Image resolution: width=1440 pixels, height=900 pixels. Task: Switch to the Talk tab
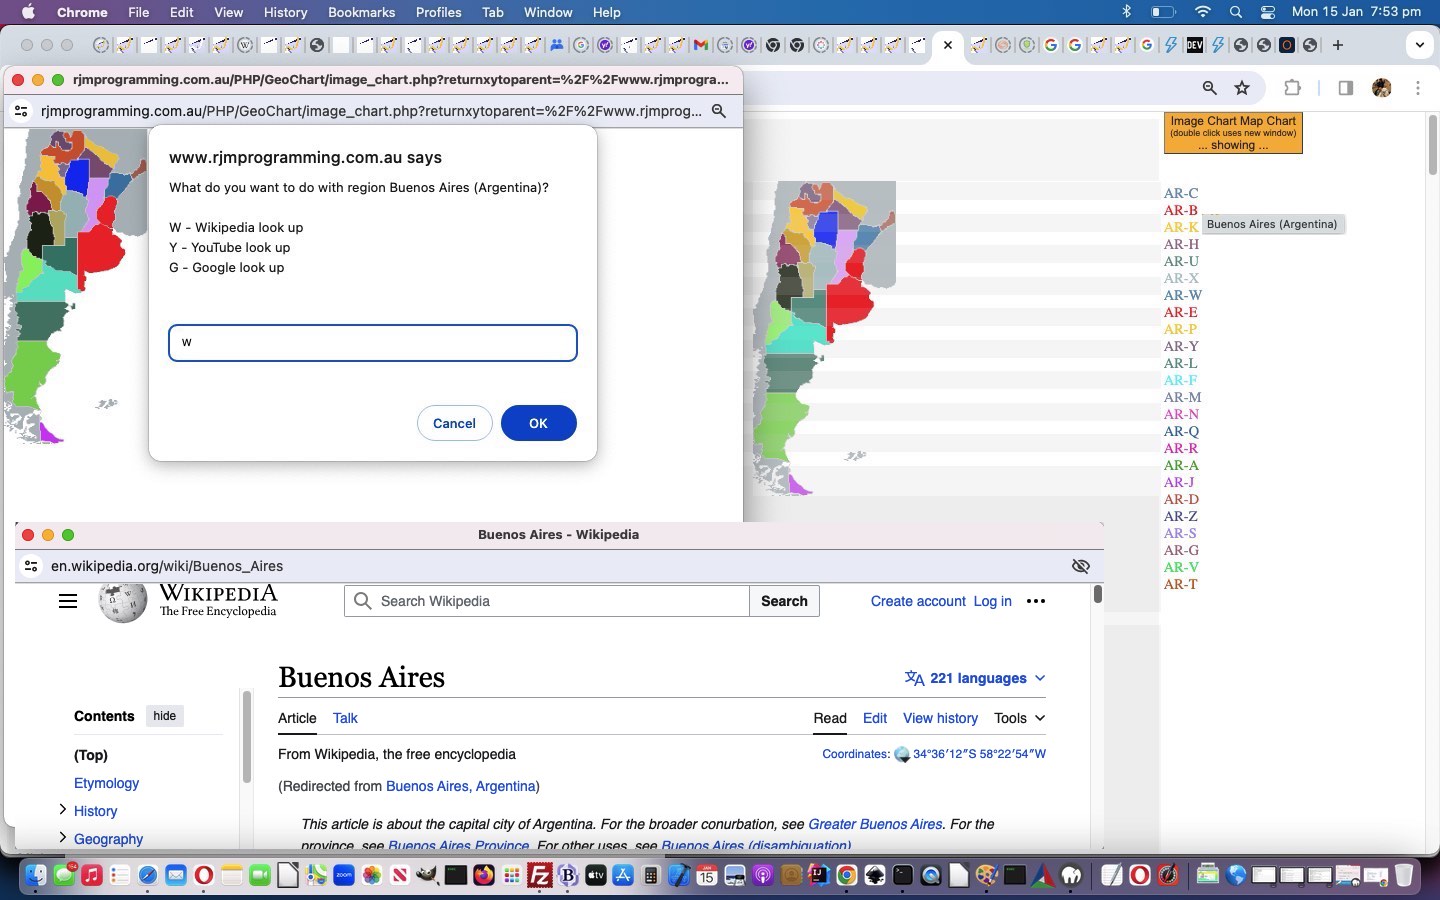[345, 718]
